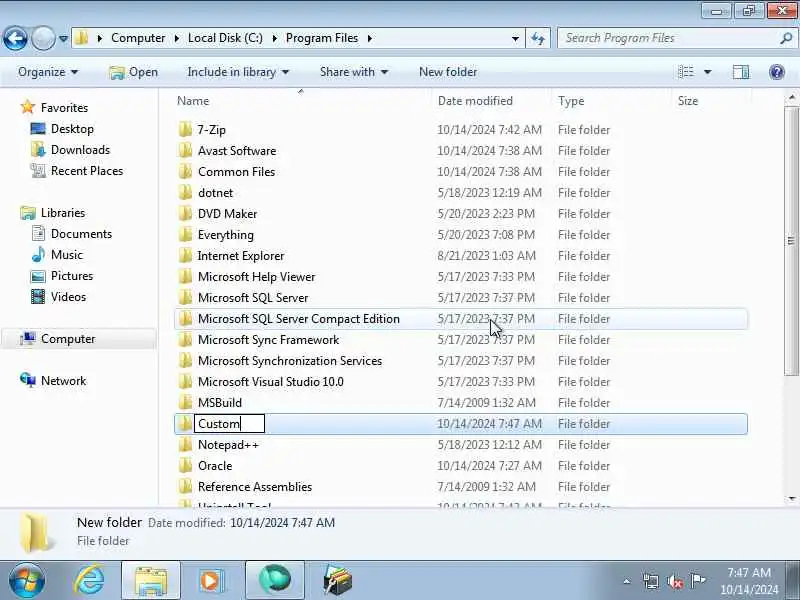Viewport: 800px width, 600px height.
Task: Open recent pages dropdown beside navigation arrows
Action: [63, 39]
